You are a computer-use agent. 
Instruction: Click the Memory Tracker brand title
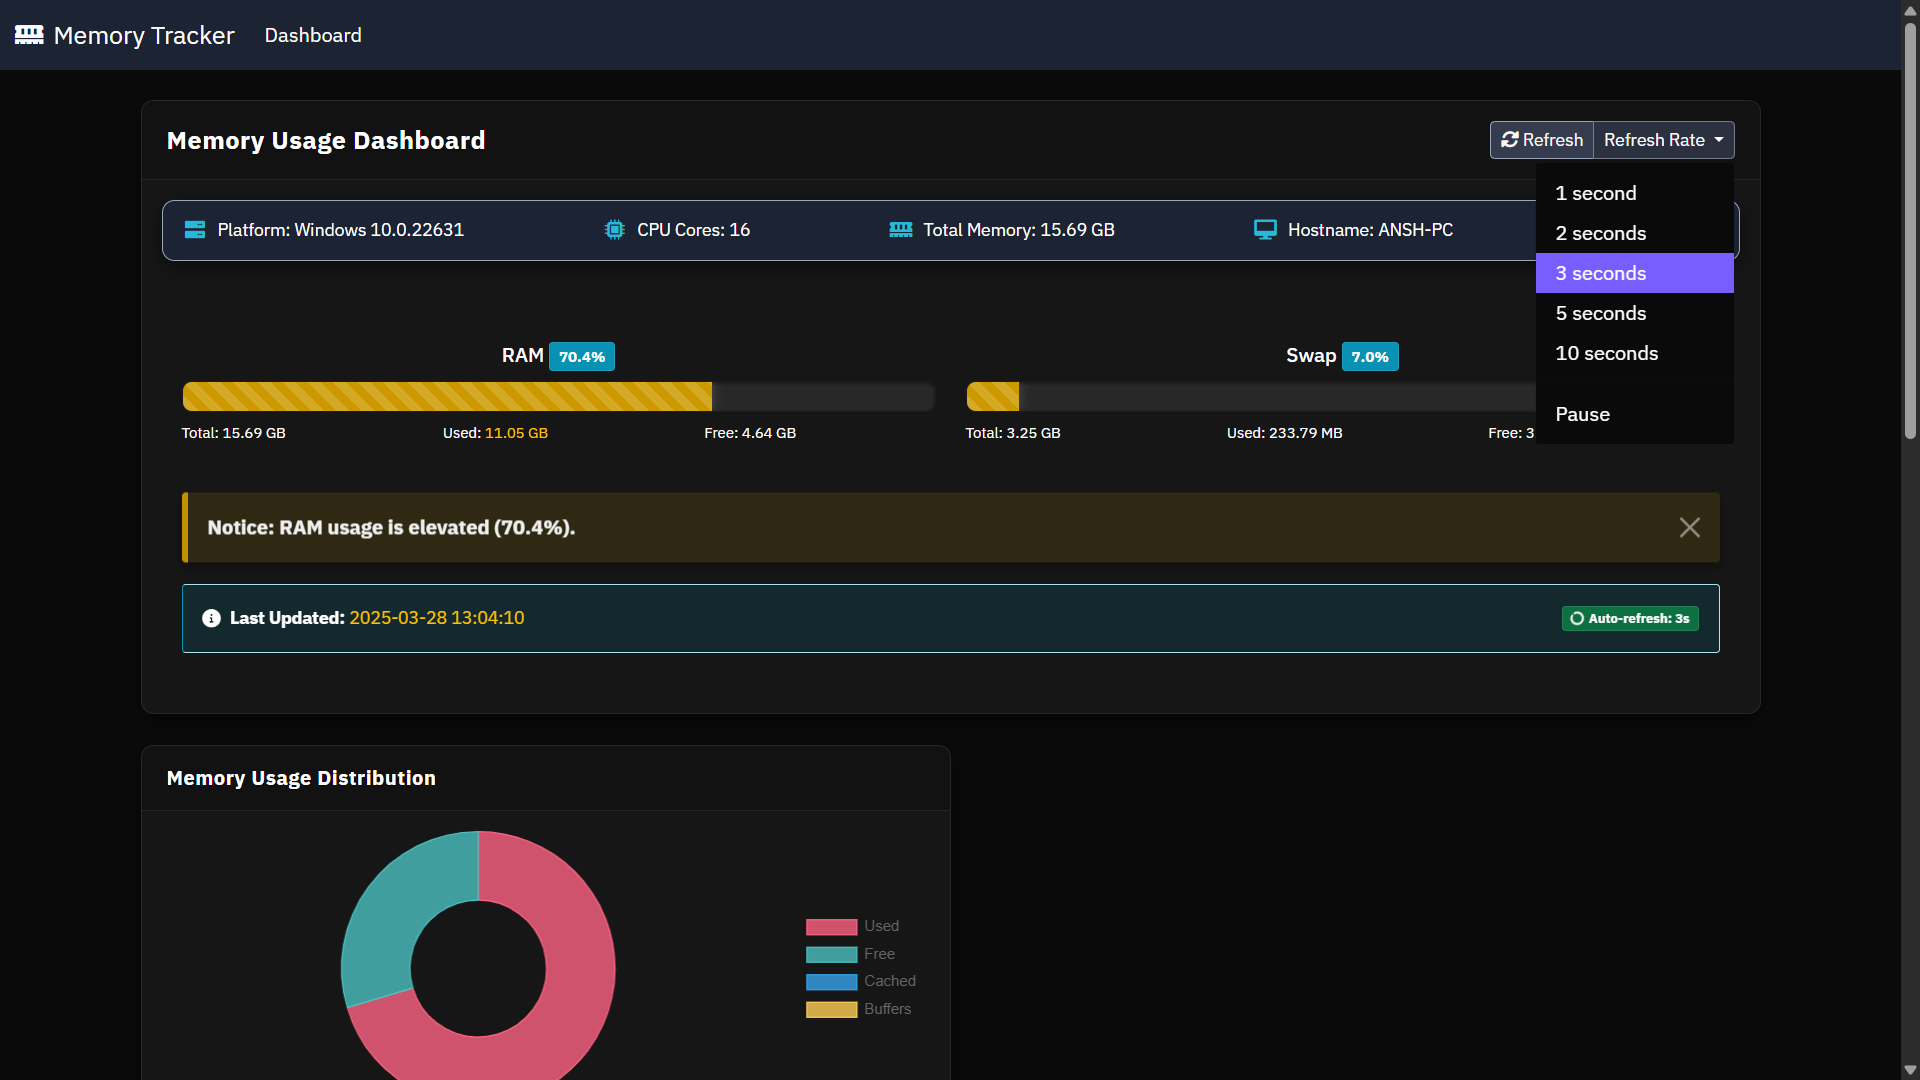[144, 35]
